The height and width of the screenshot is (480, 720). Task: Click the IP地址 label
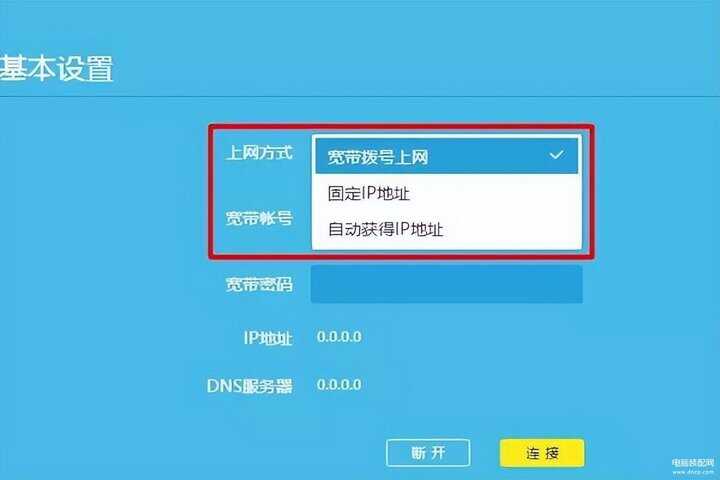tap(268, 338)
